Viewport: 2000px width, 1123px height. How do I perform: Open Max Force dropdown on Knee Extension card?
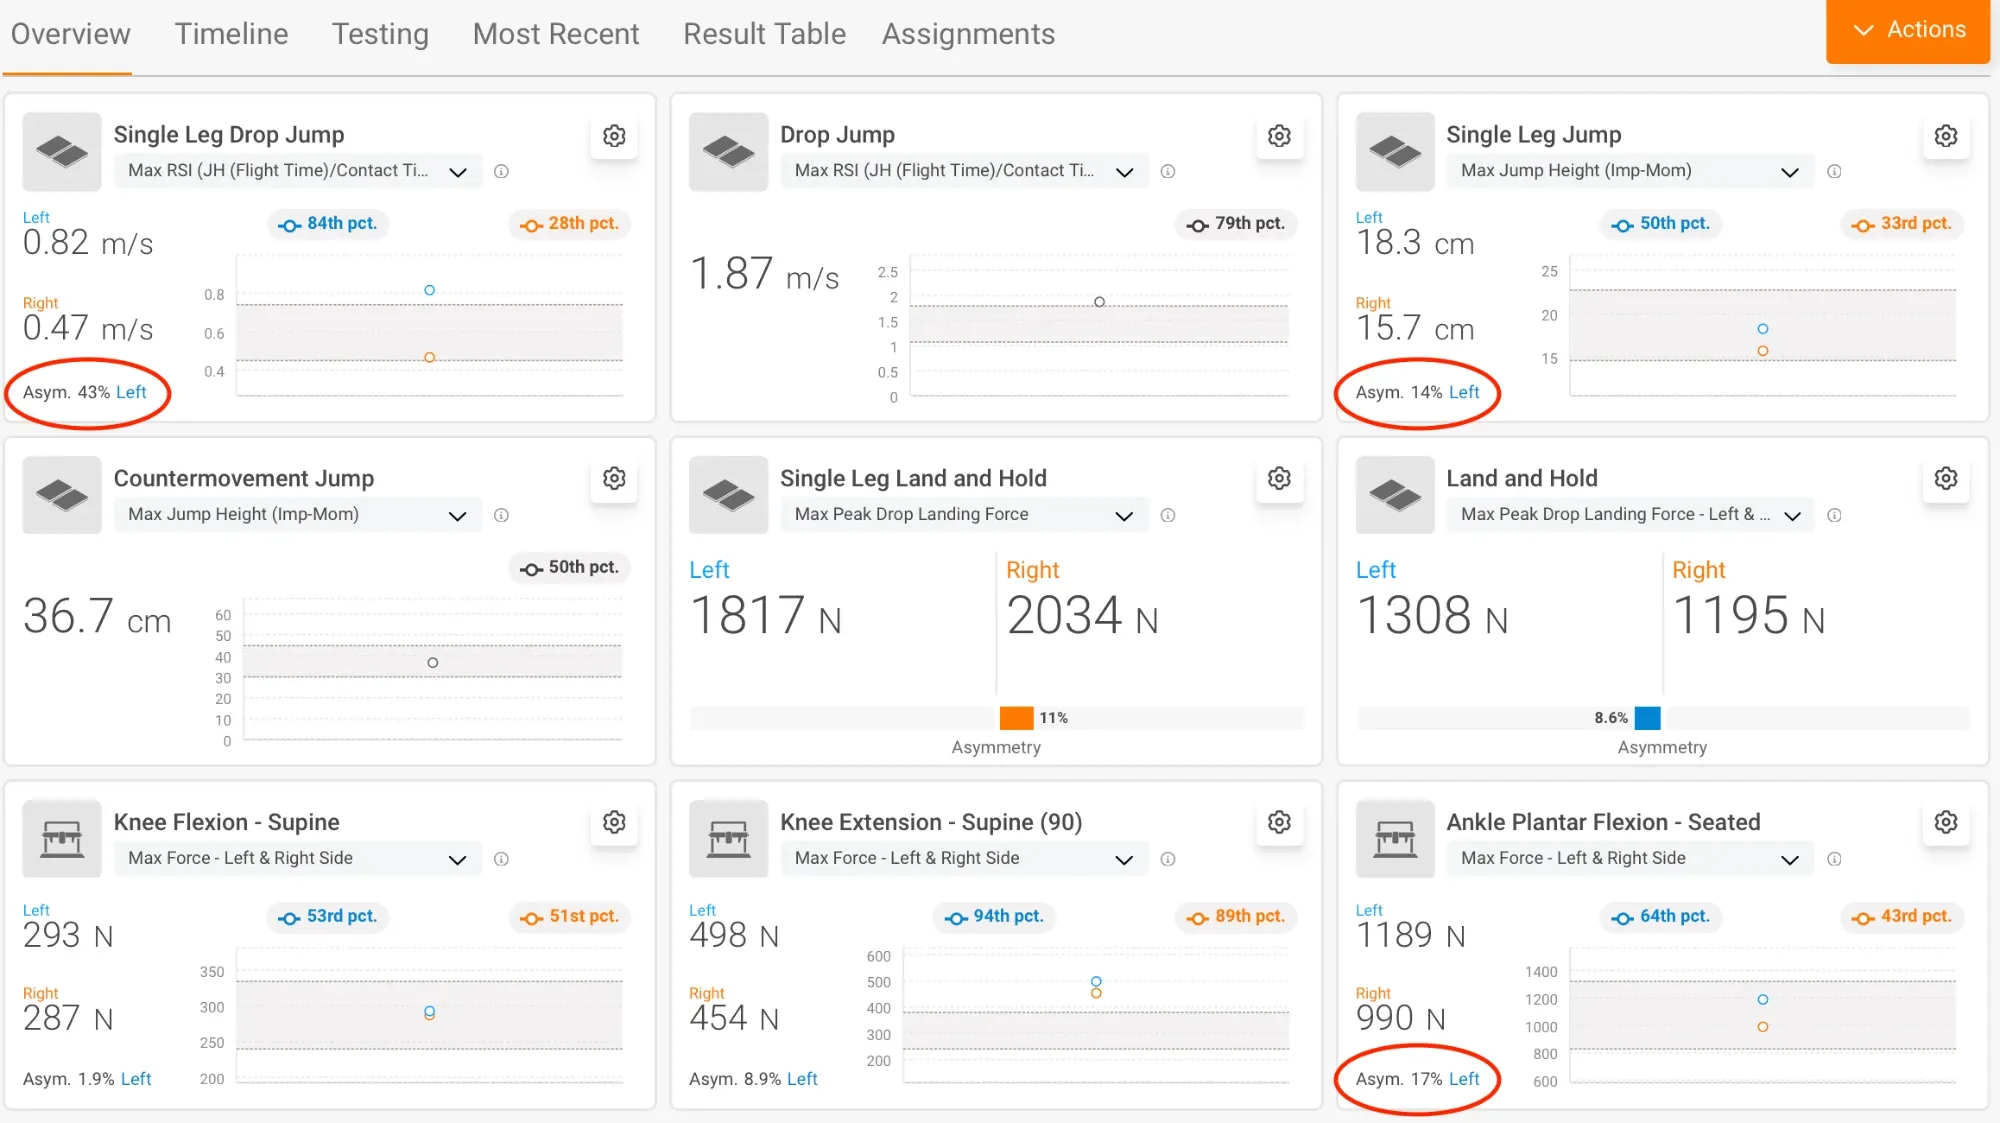tap(964, 859)
